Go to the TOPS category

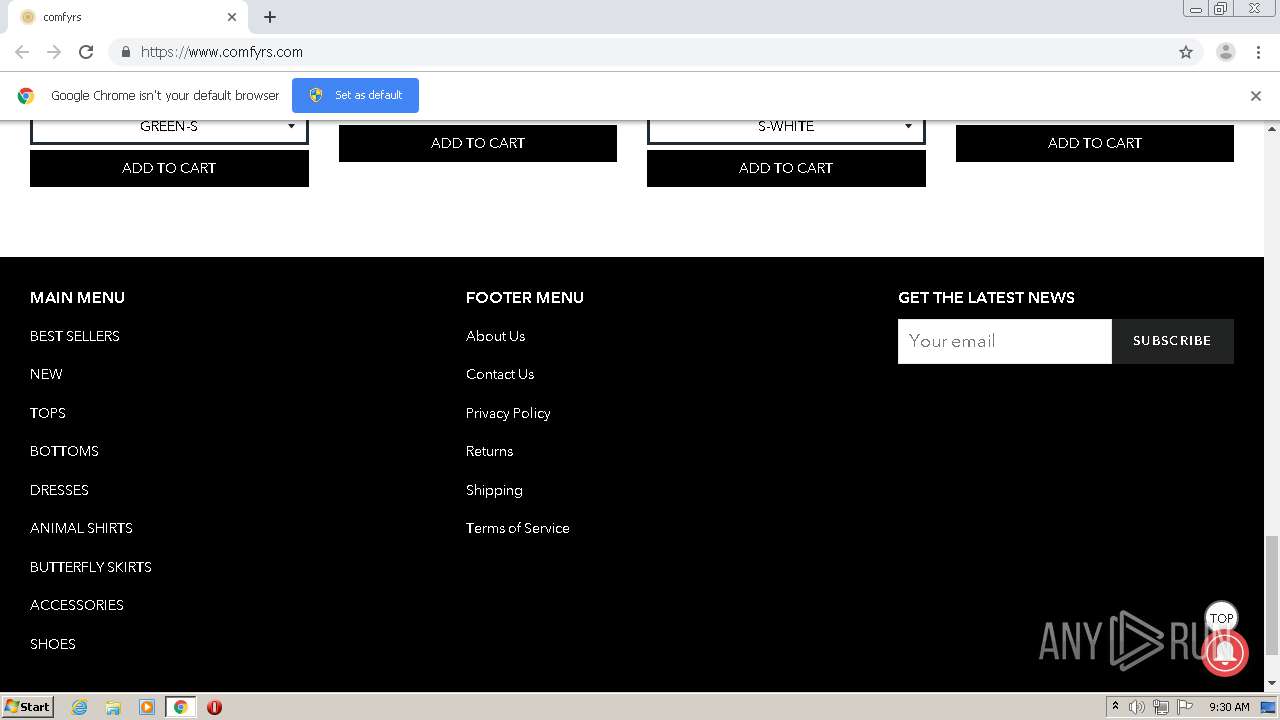(48, 413)
